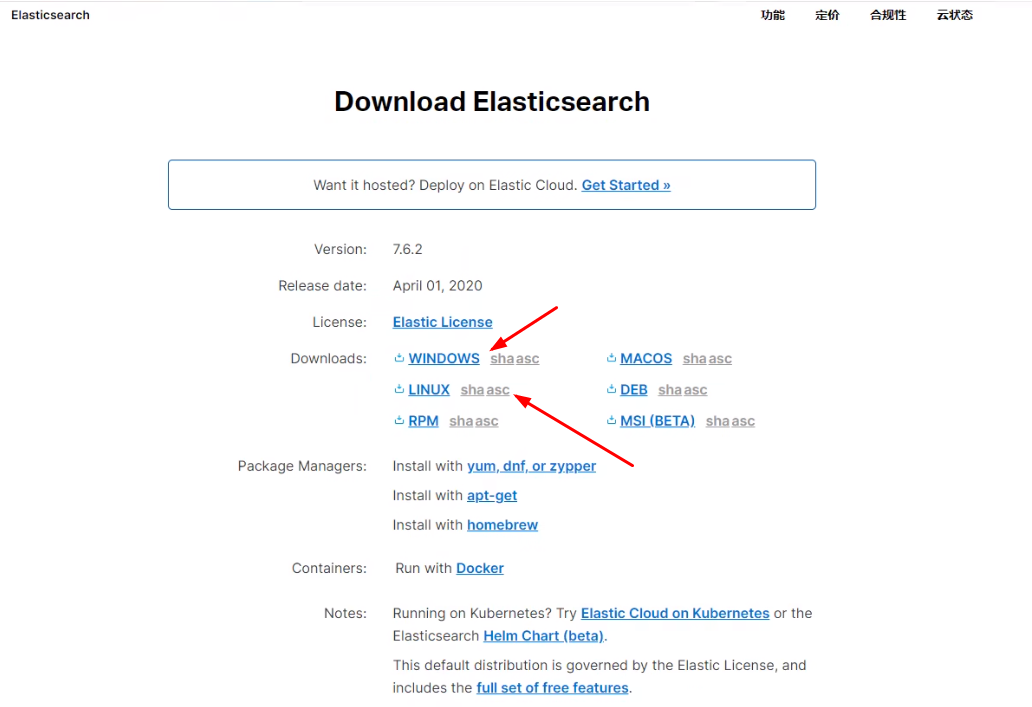Open the Elastic License link
This screenshot has width=1032, height=707.
tap(442, 322)
